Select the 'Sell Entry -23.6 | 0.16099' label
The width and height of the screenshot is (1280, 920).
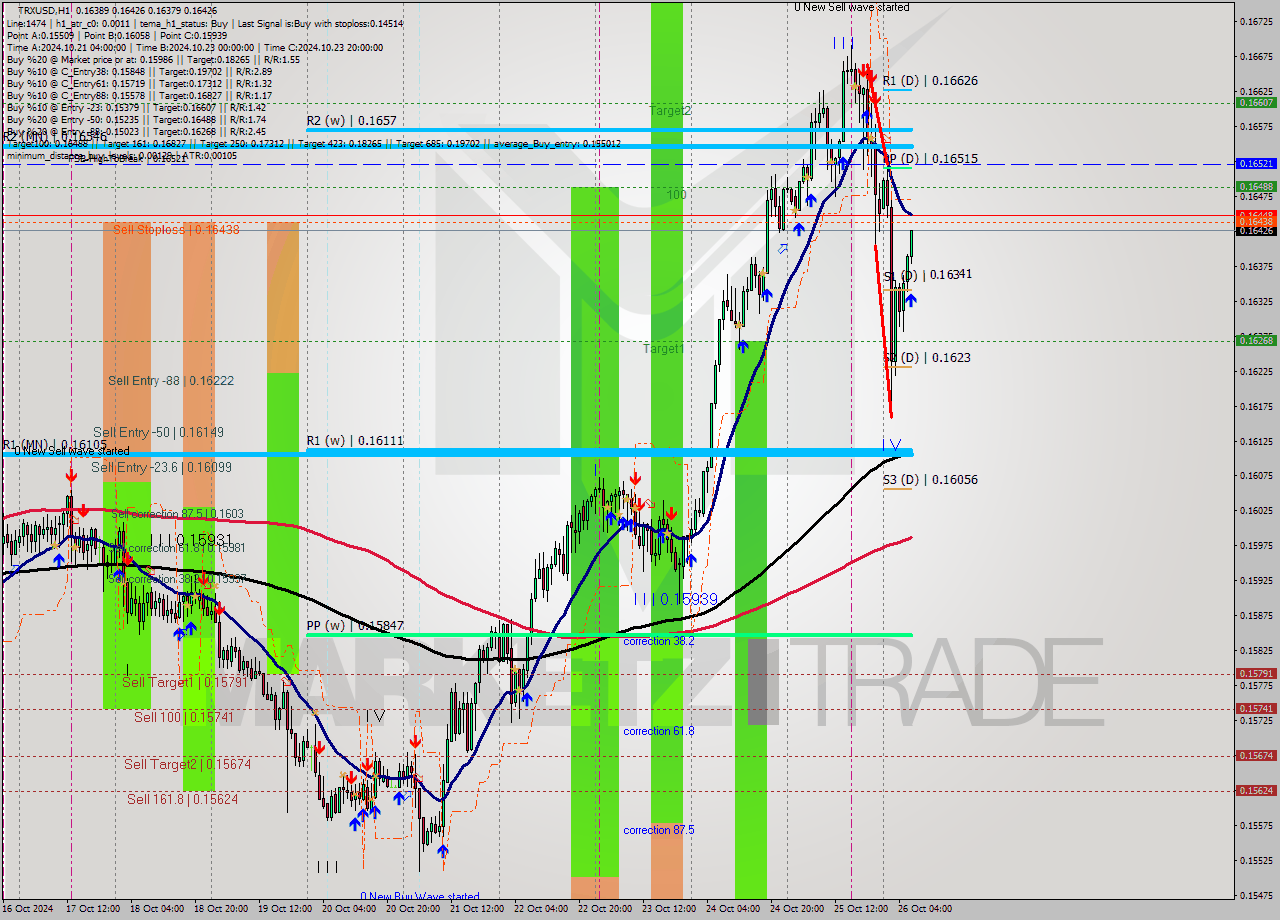click(x=161, y=467)
